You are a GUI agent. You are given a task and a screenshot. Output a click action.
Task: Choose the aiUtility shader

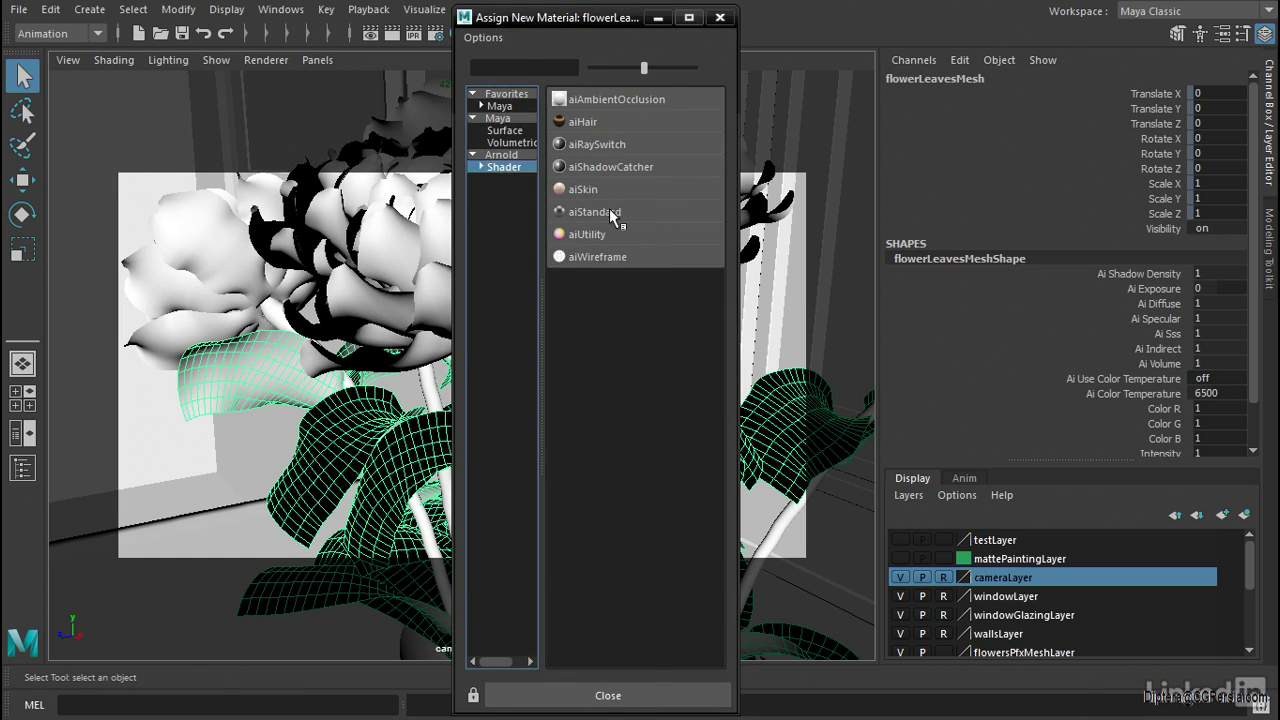[636, 234]
